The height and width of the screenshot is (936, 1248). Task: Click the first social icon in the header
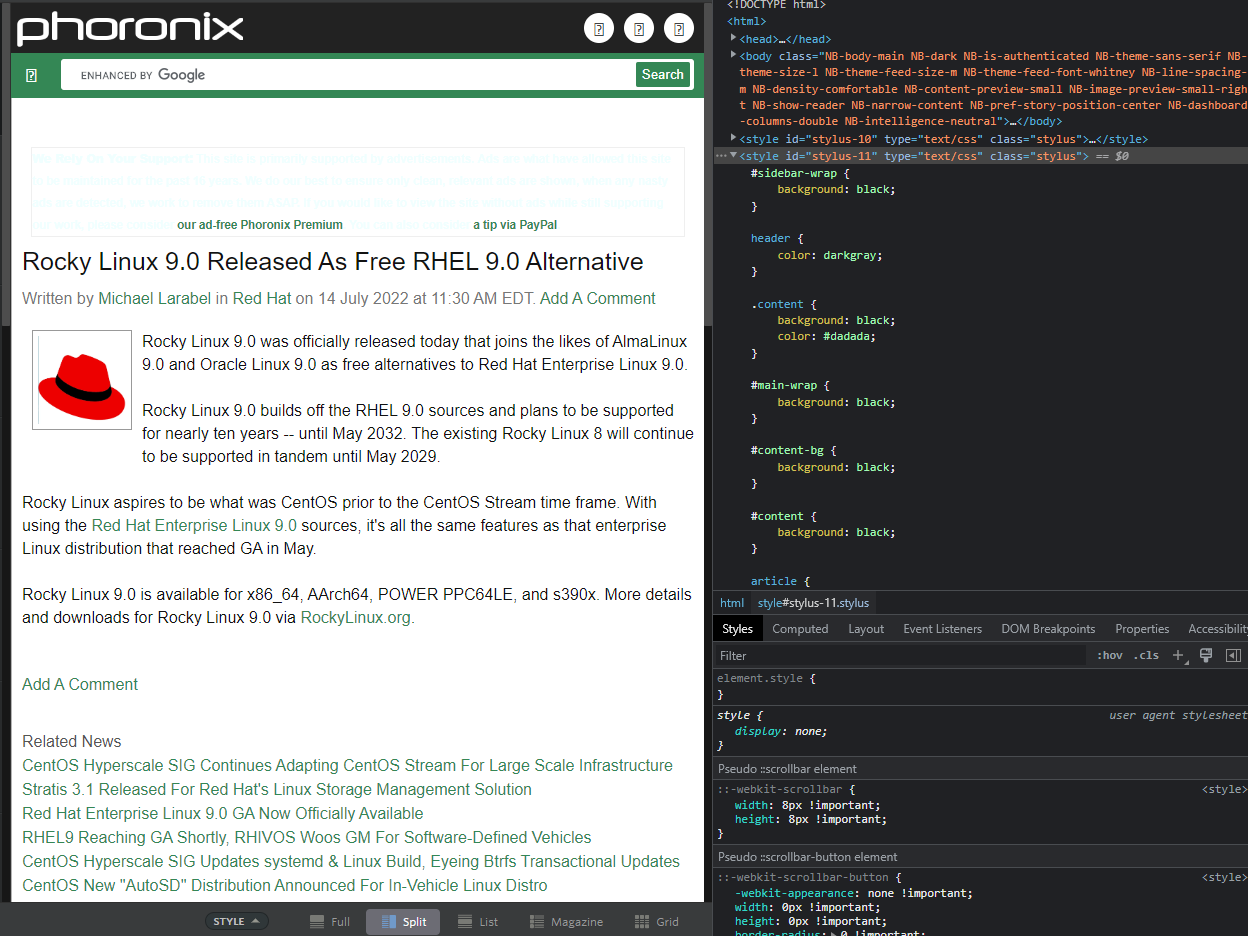coord(599,28)
